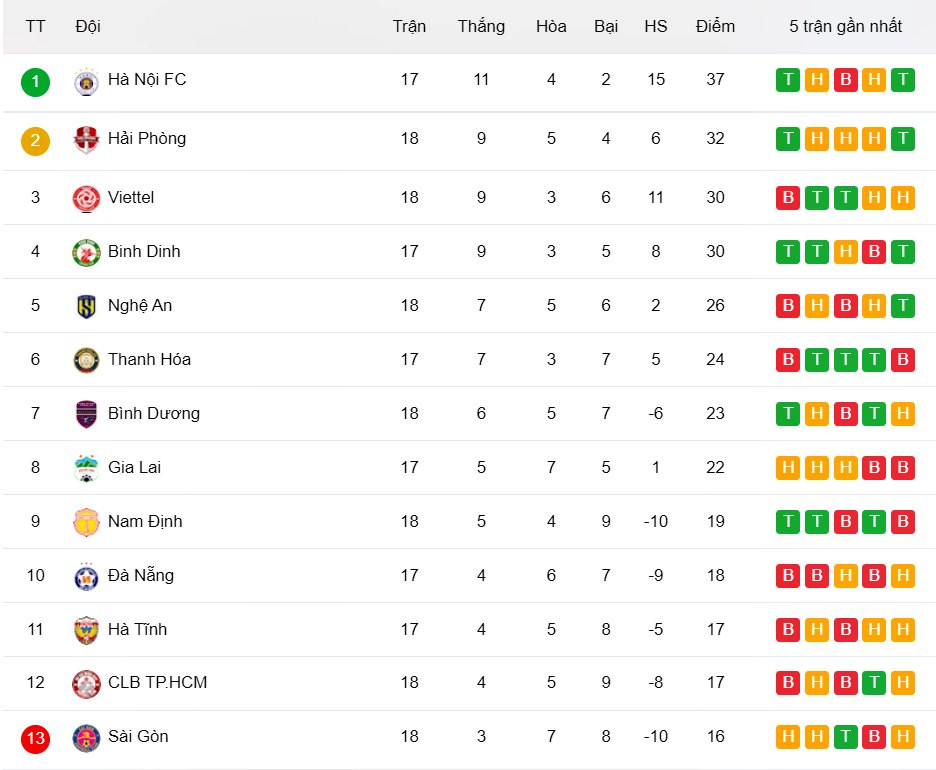The height and width of the screenshot is (770, 936).
Task: Open the Bình Dương team page
Action: (x=153, y=413)
